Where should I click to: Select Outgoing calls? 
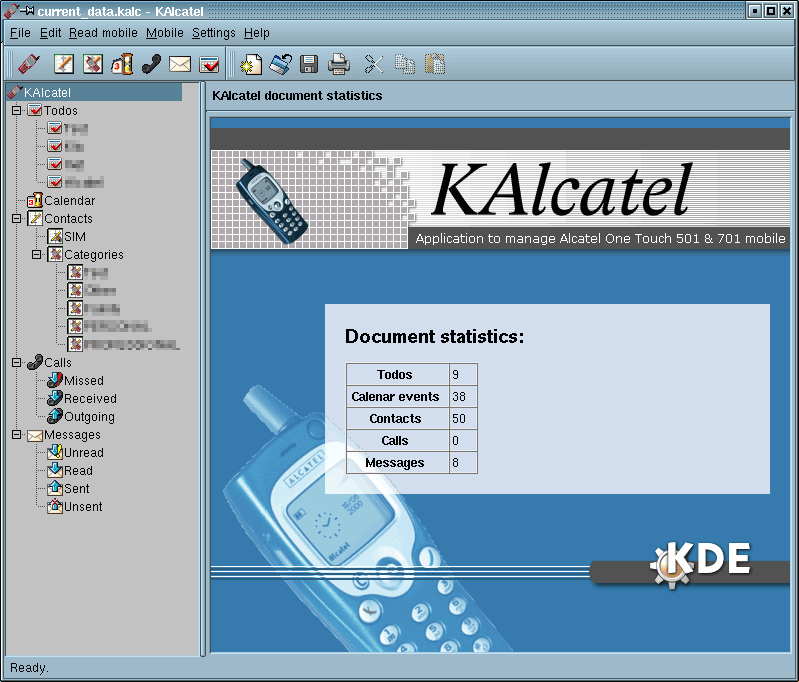point(90,417)
